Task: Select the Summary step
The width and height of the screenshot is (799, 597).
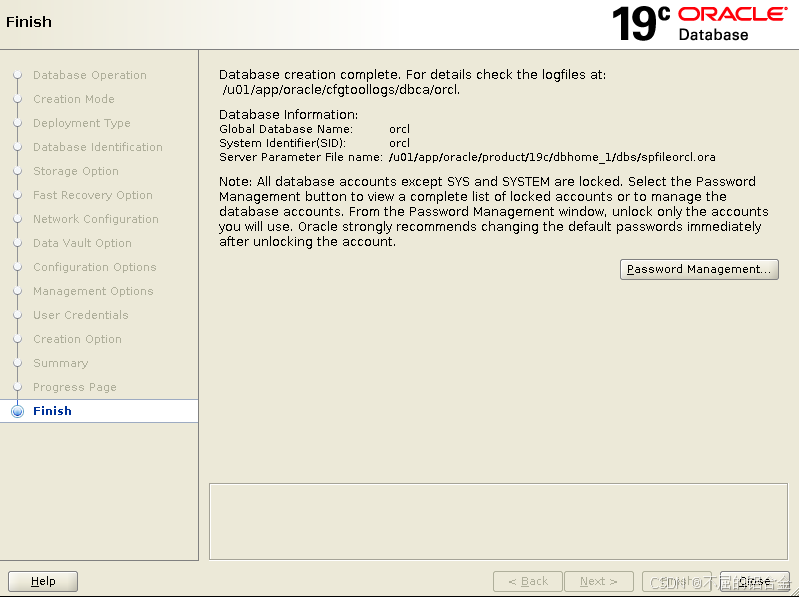Action: [x=61, y=363]
